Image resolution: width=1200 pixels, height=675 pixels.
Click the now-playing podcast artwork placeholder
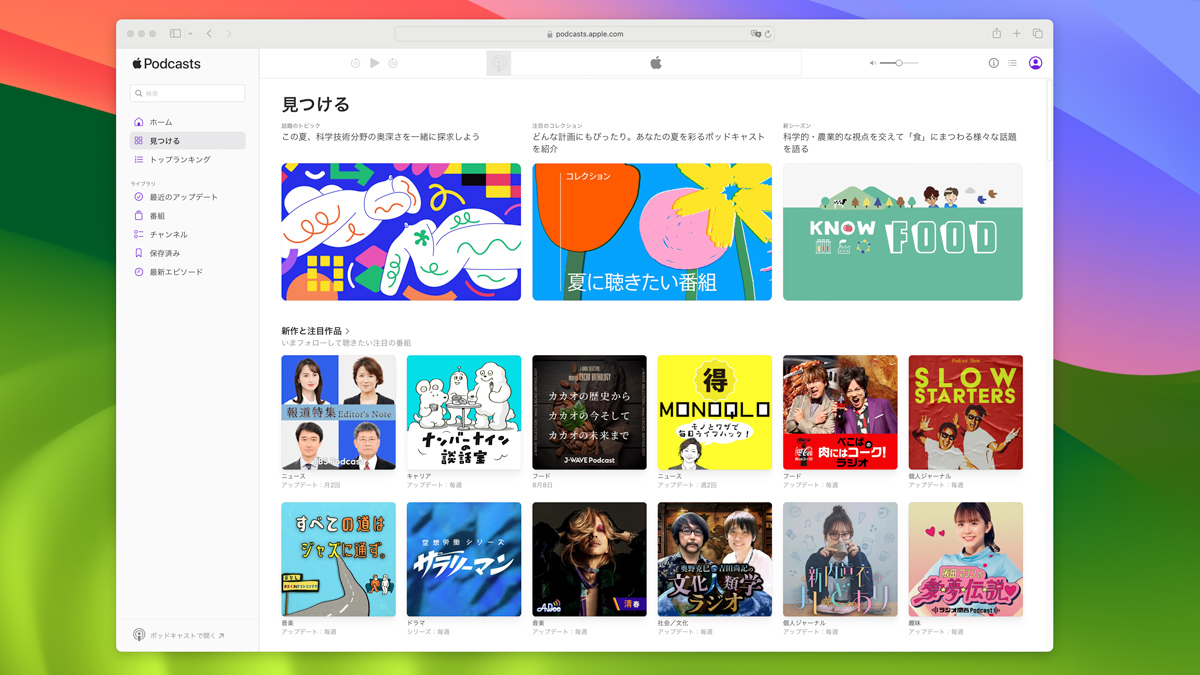pos(499,64)
